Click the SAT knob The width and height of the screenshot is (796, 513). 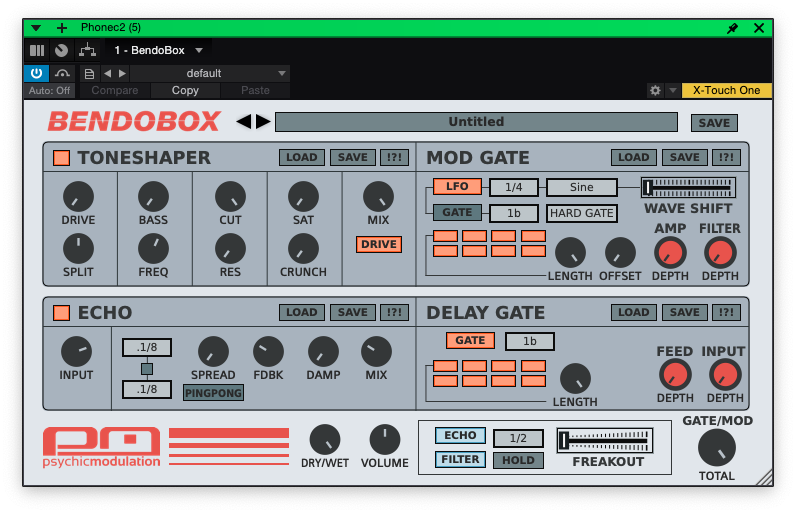coord(304,196)
